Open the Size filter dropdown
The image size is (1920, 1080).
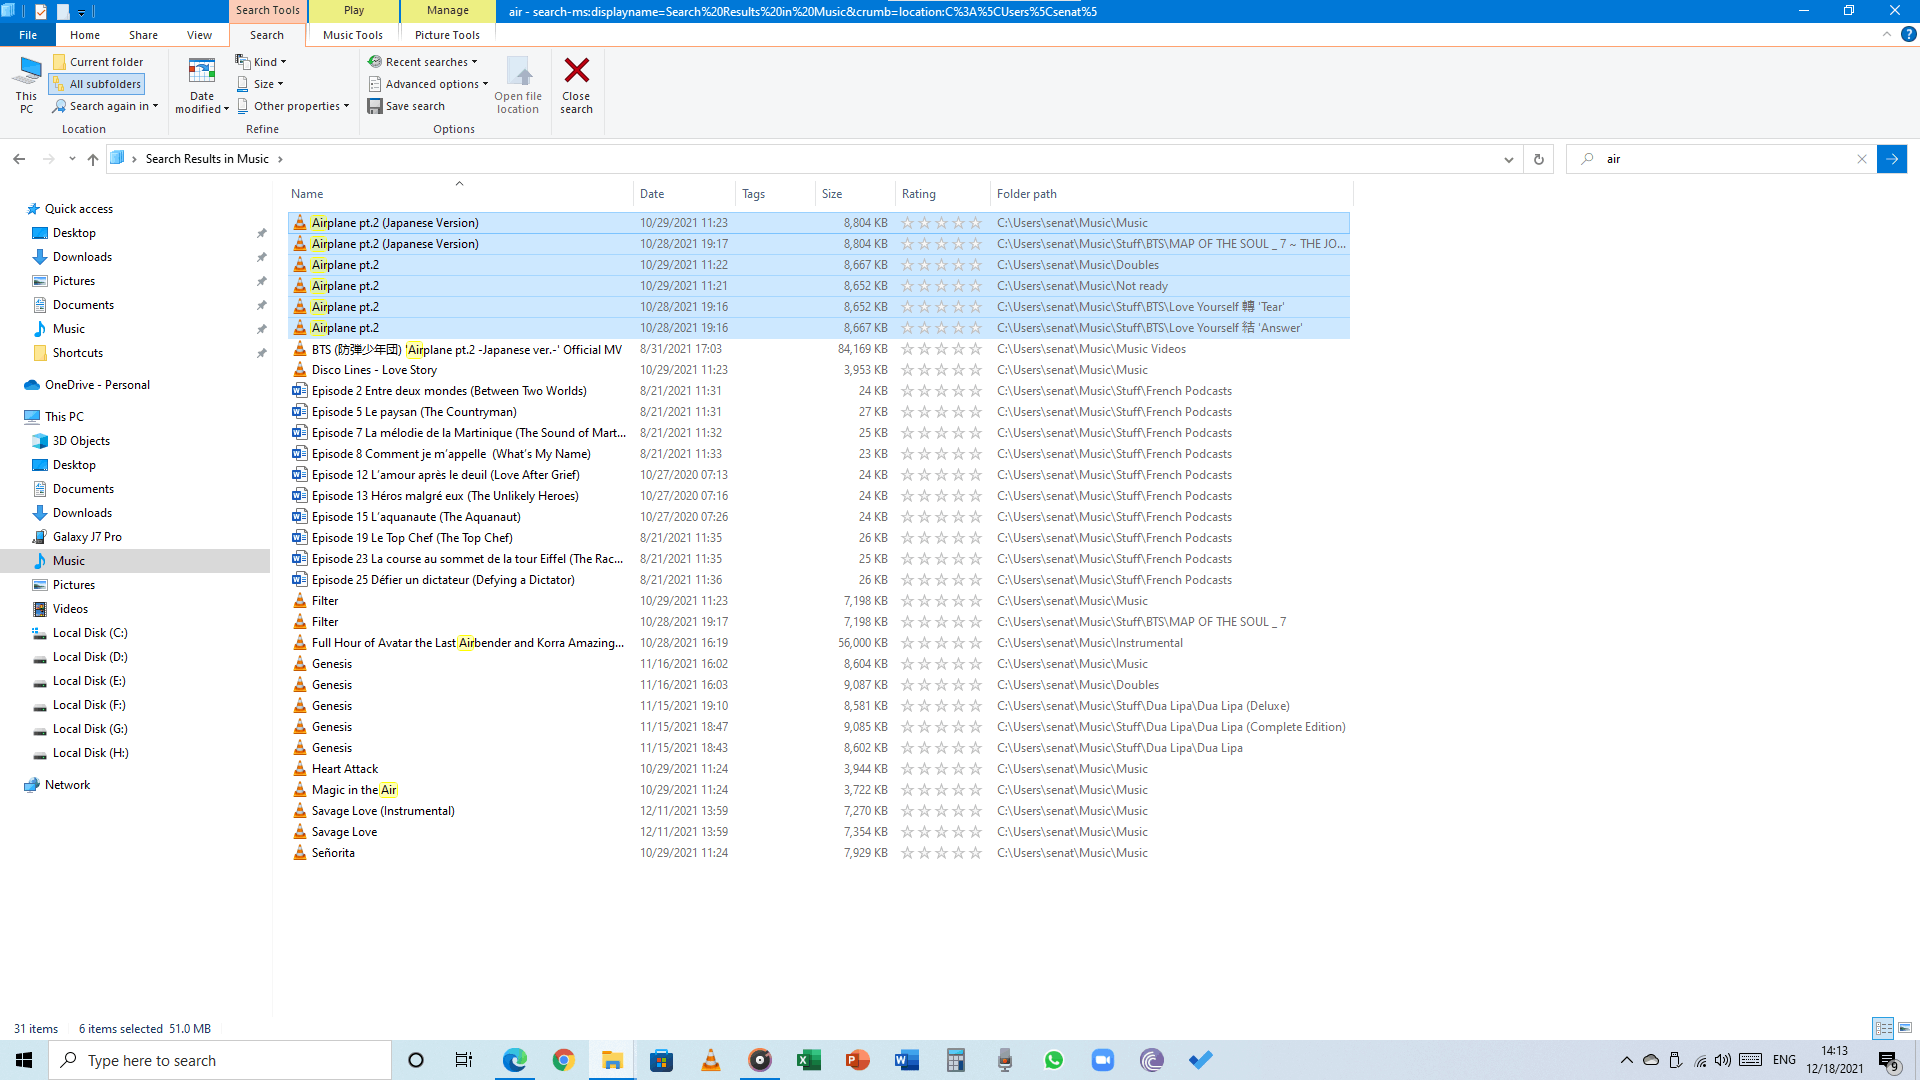260,84
